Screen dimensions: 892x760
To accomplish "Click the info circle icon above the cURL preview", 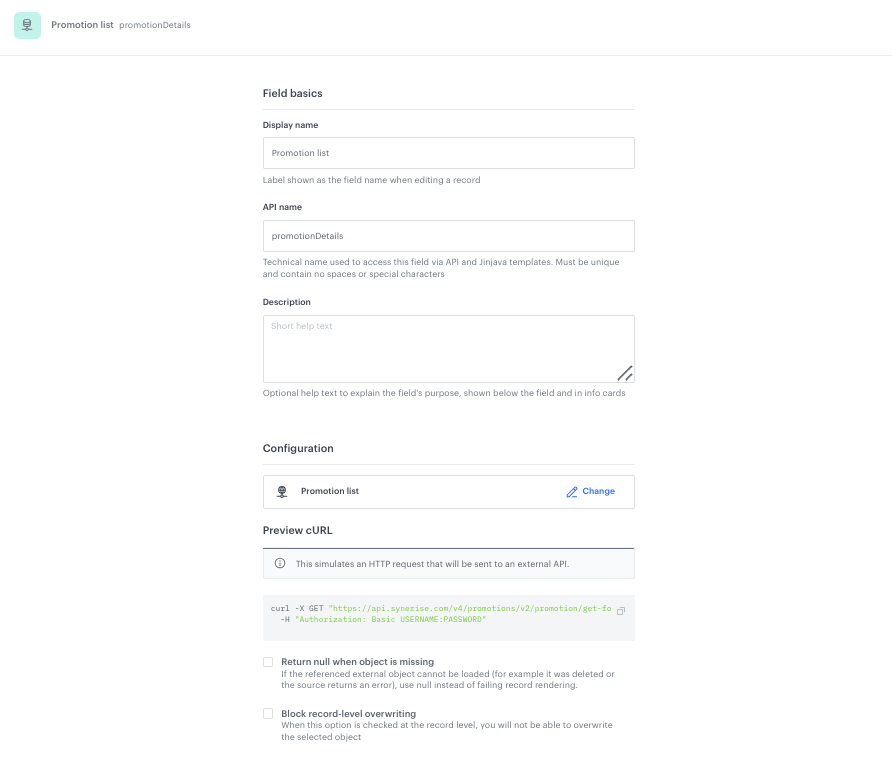I will tap(278, 562).
